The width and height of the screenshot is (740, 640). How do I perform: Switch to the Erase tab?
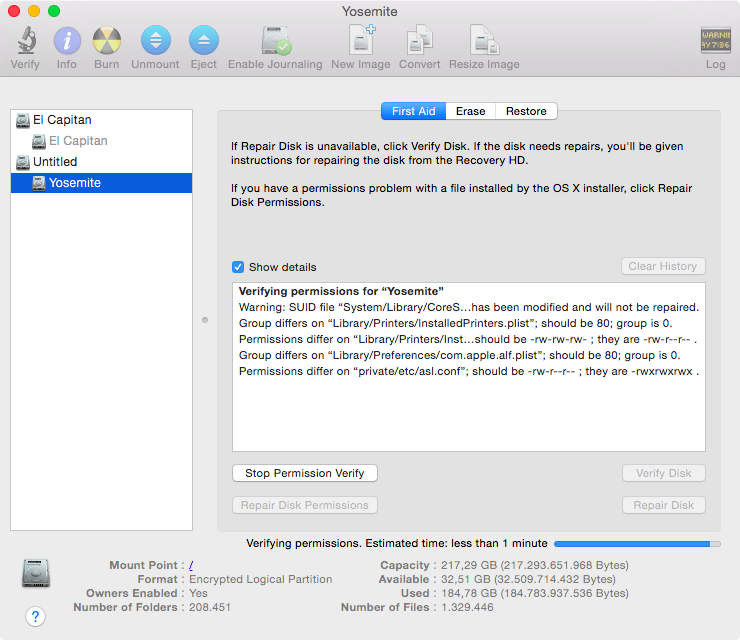coord(470,111)
